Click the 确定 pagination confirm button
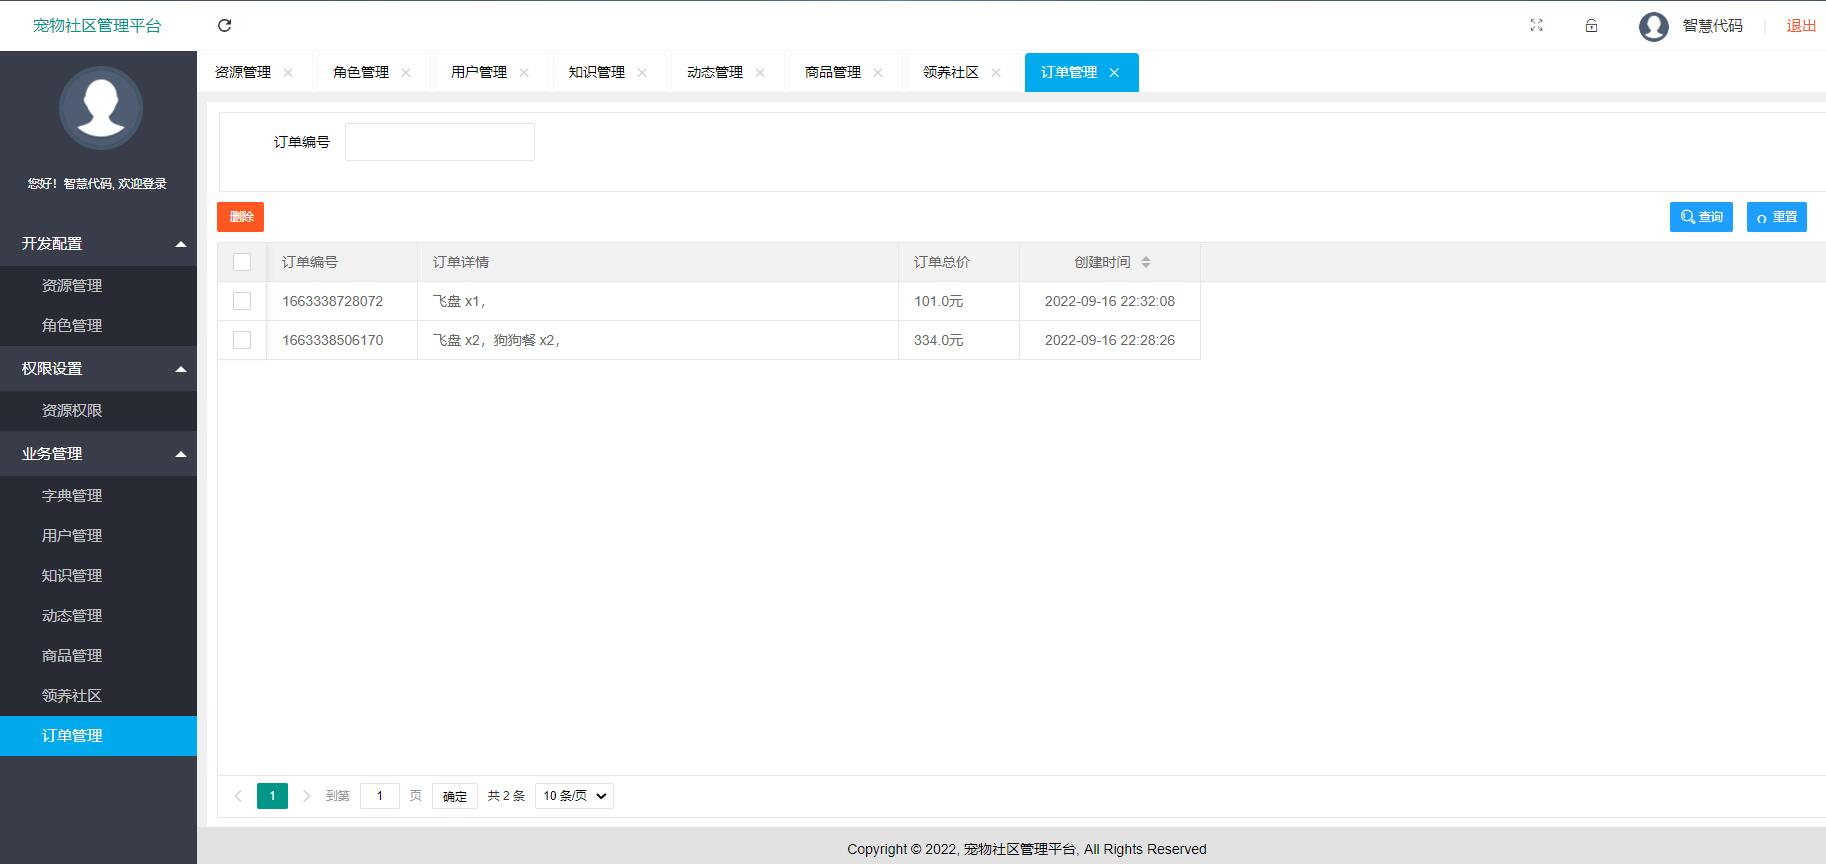The image size is (1826, 864). pos(455,796)
